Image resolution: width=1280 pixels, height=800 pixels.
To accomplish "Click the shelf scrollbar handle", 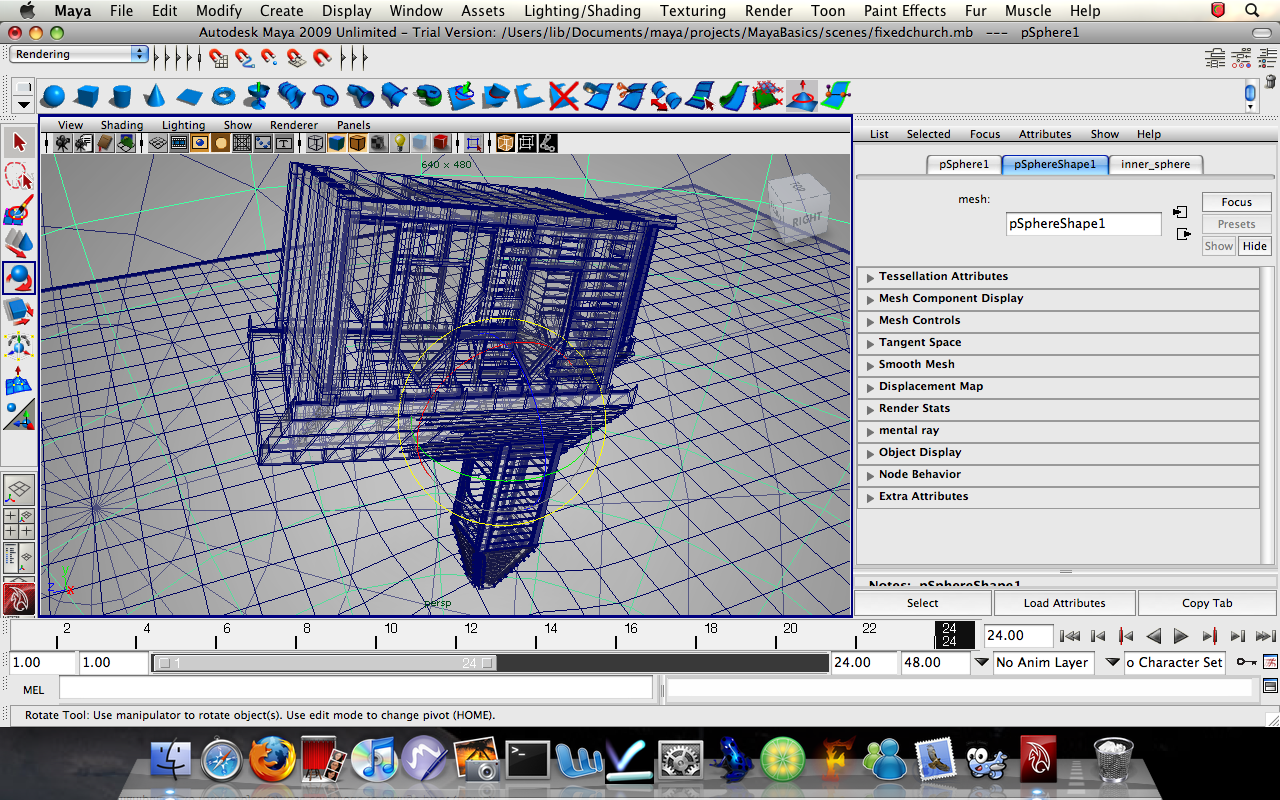I will click(1250, 94).
